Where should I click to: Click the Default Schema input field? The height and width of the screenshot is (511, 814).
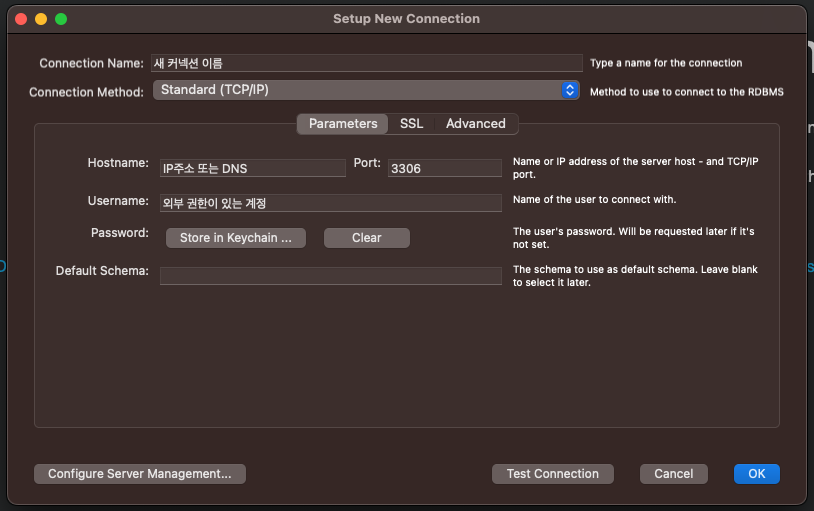coord(331,276)
